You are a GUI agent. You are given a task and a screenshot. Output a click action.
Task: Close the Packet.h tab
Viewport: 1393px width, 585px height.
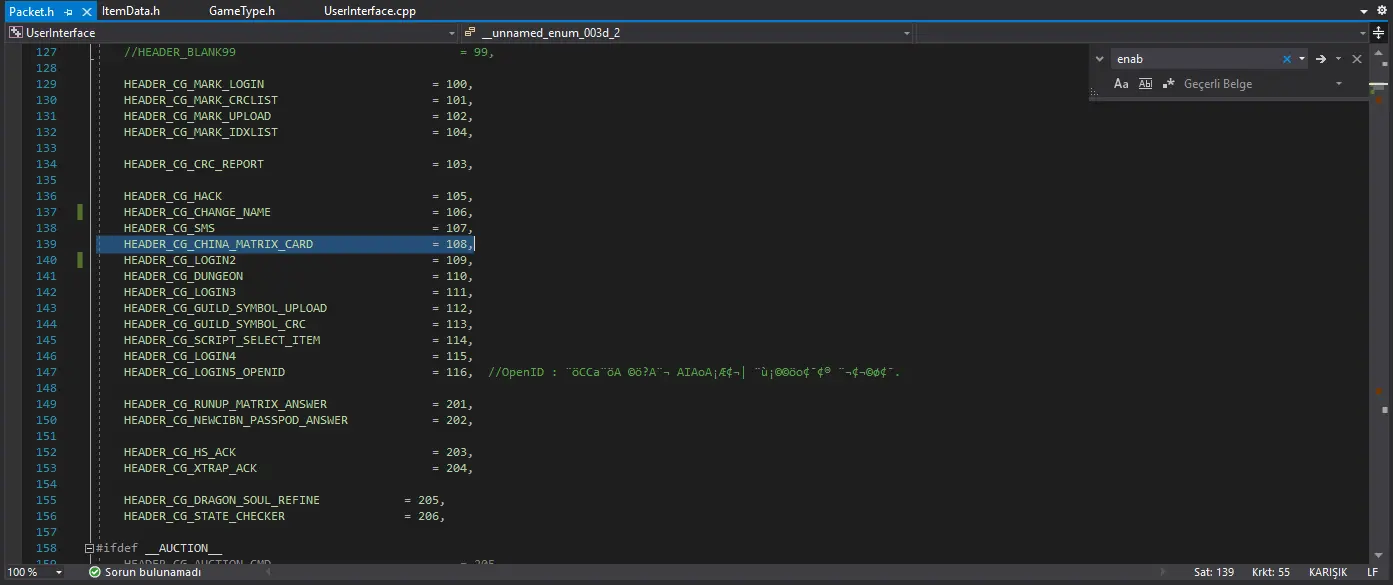86,12
